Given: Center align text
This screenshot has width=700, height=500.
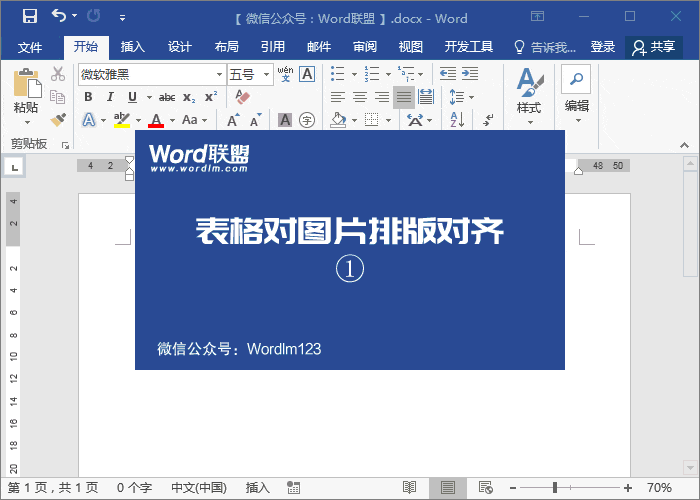Looking at the screenshot, I should [x=360, y=97].
